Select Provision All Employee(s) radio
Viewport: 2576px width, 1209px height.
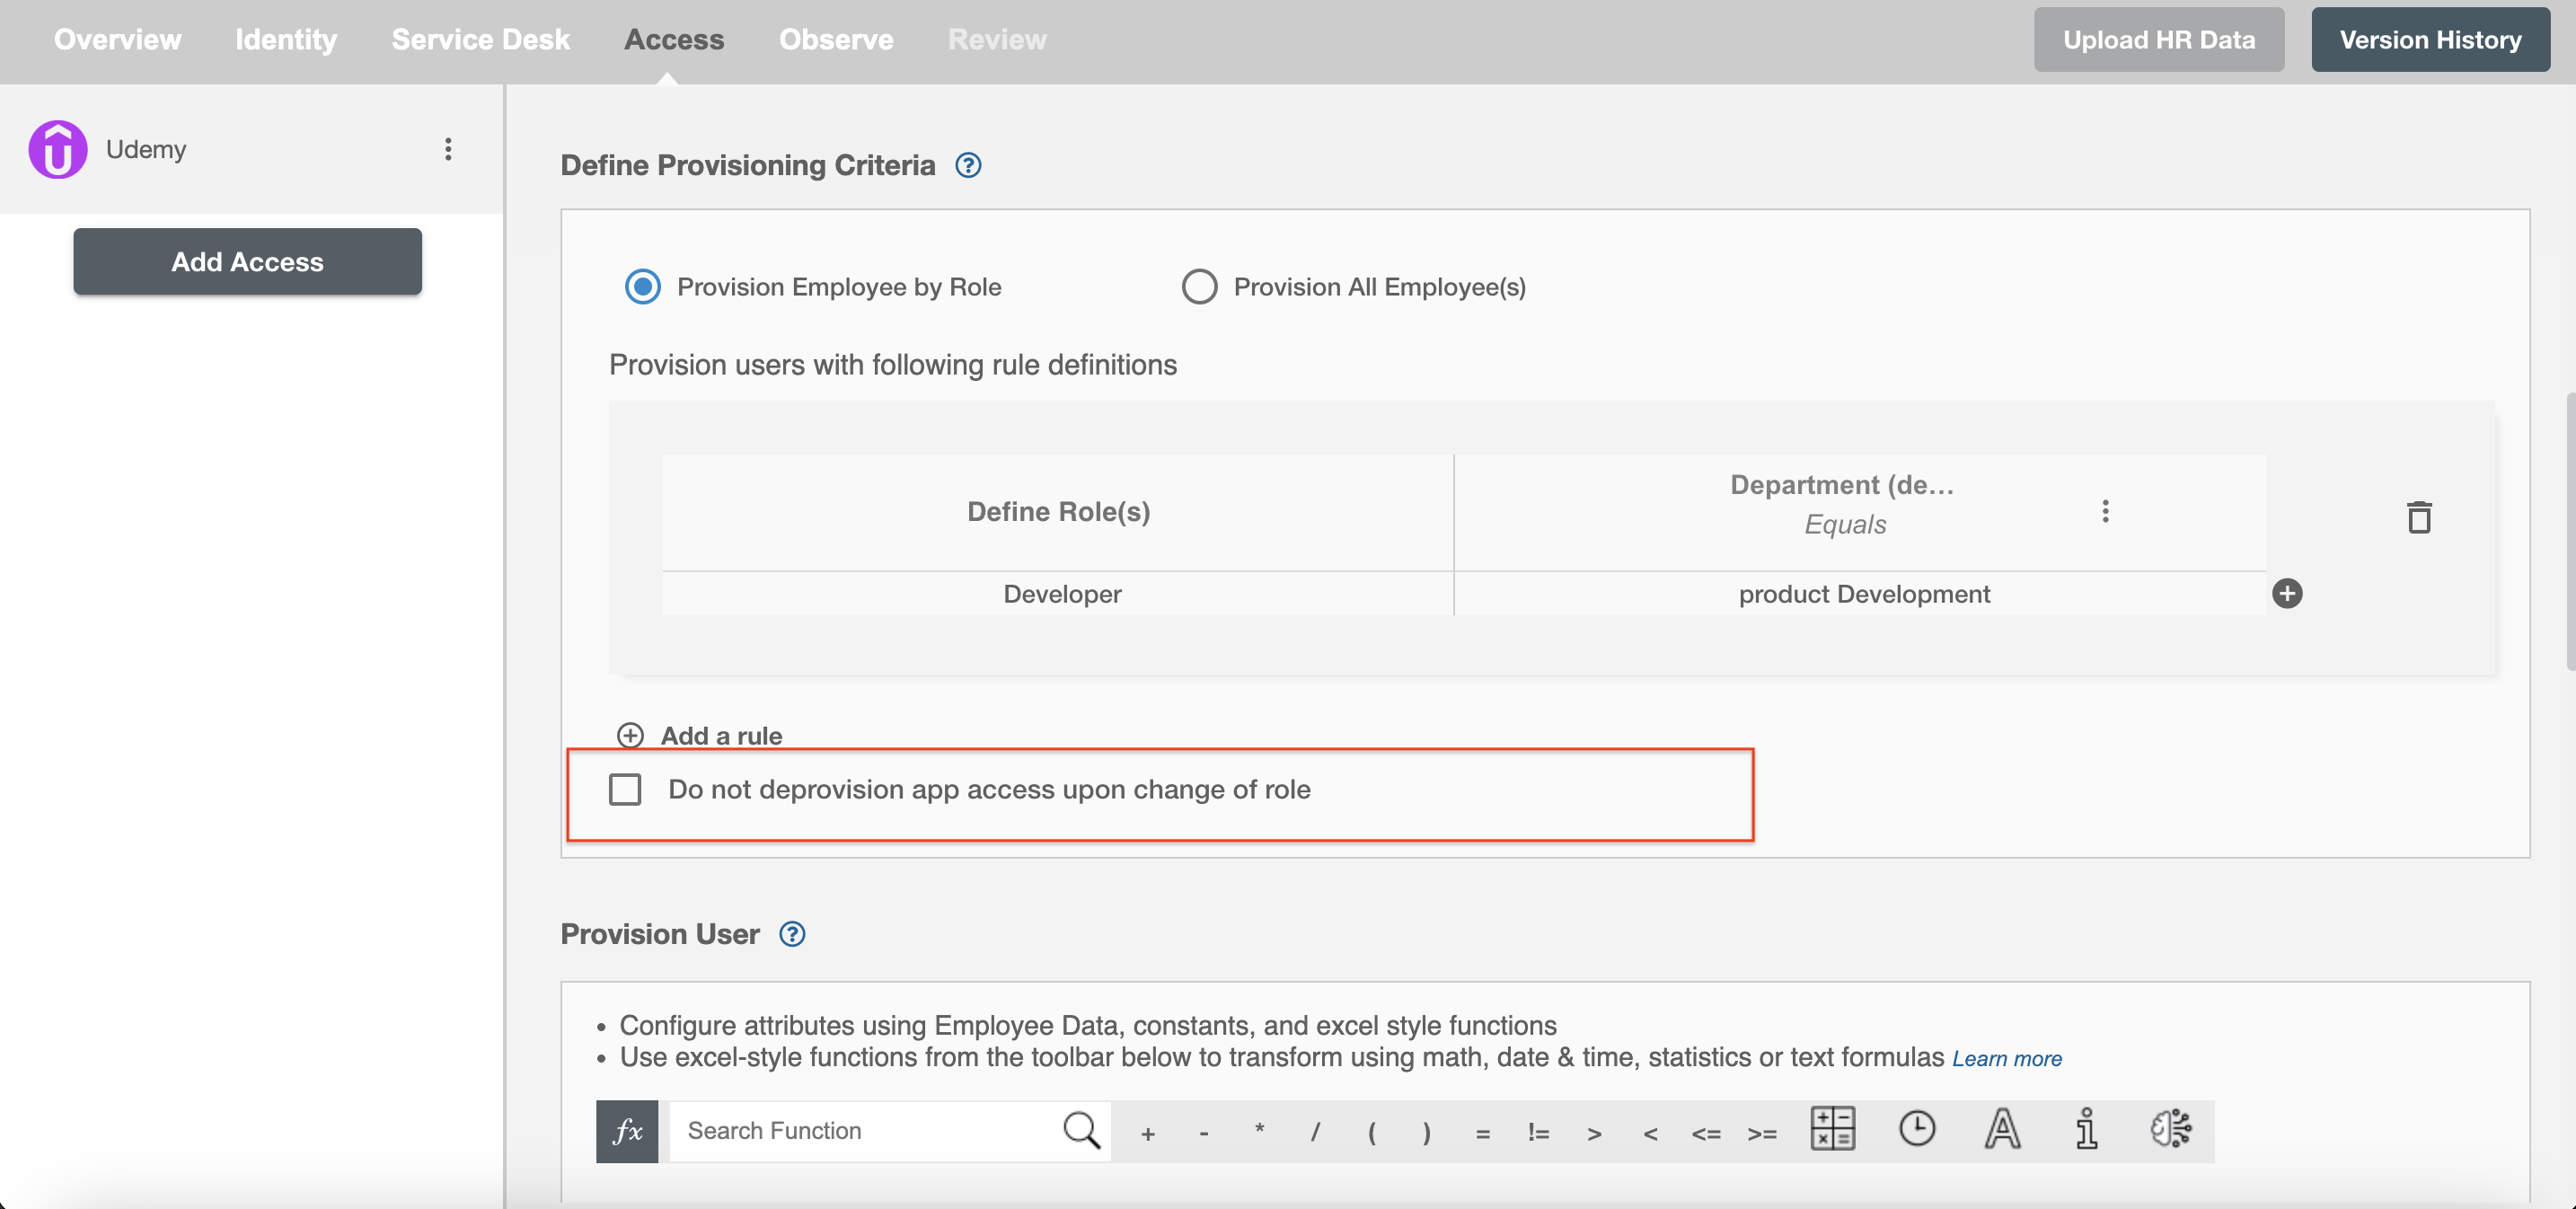point(1199,287)
